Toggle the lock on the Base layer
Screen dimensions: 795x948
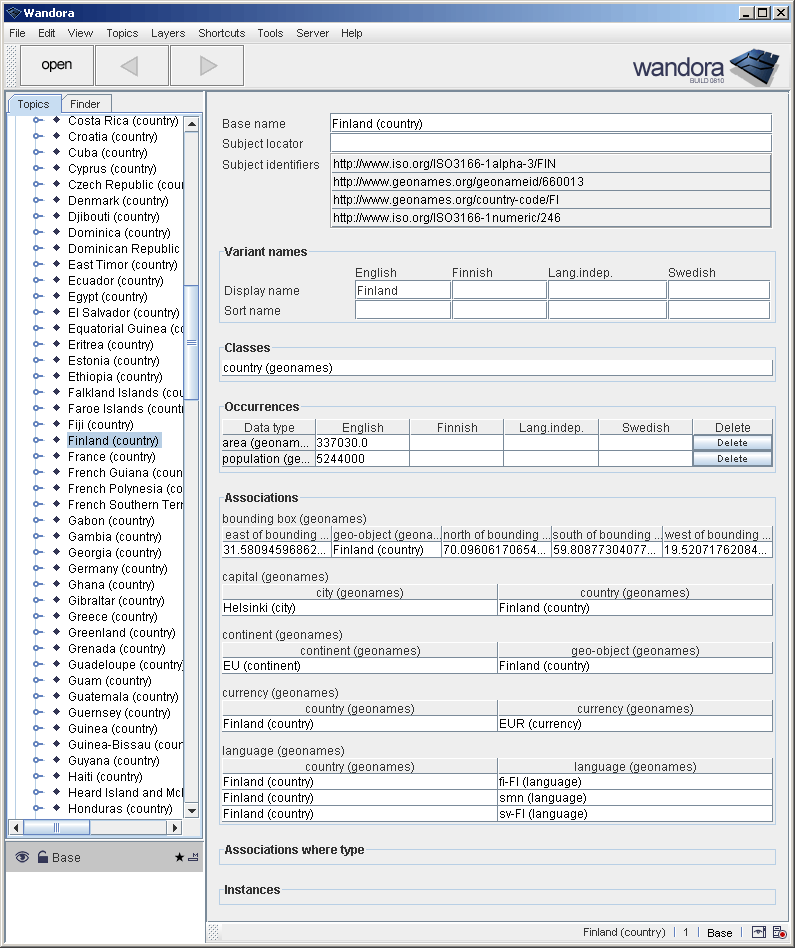point(42,857)
